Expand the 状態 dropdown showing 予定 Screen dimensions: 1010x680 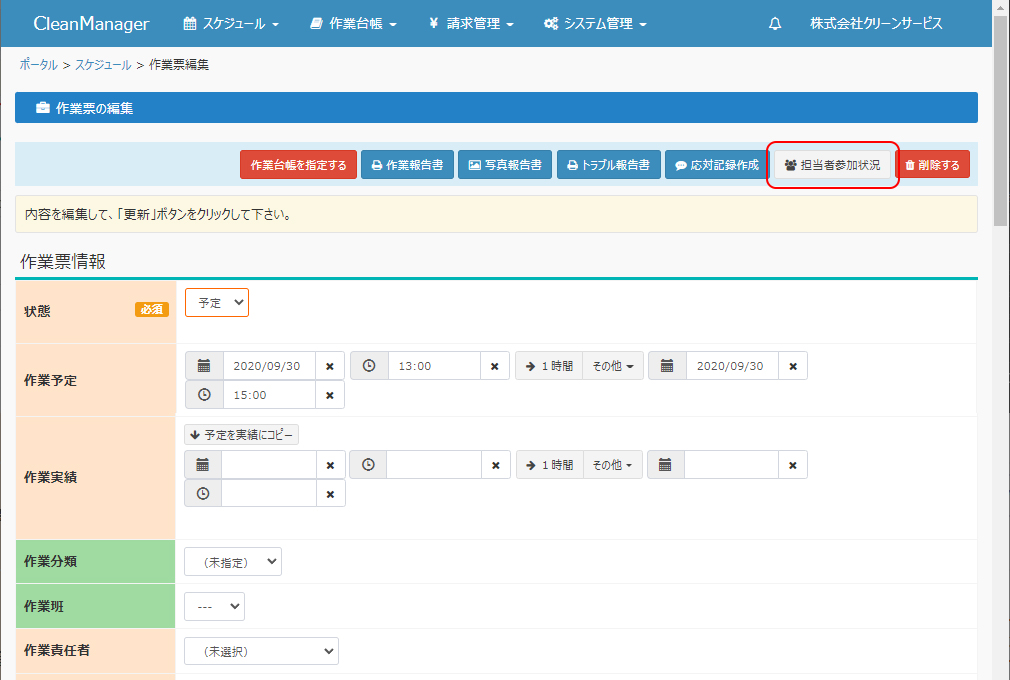(217, 303)
